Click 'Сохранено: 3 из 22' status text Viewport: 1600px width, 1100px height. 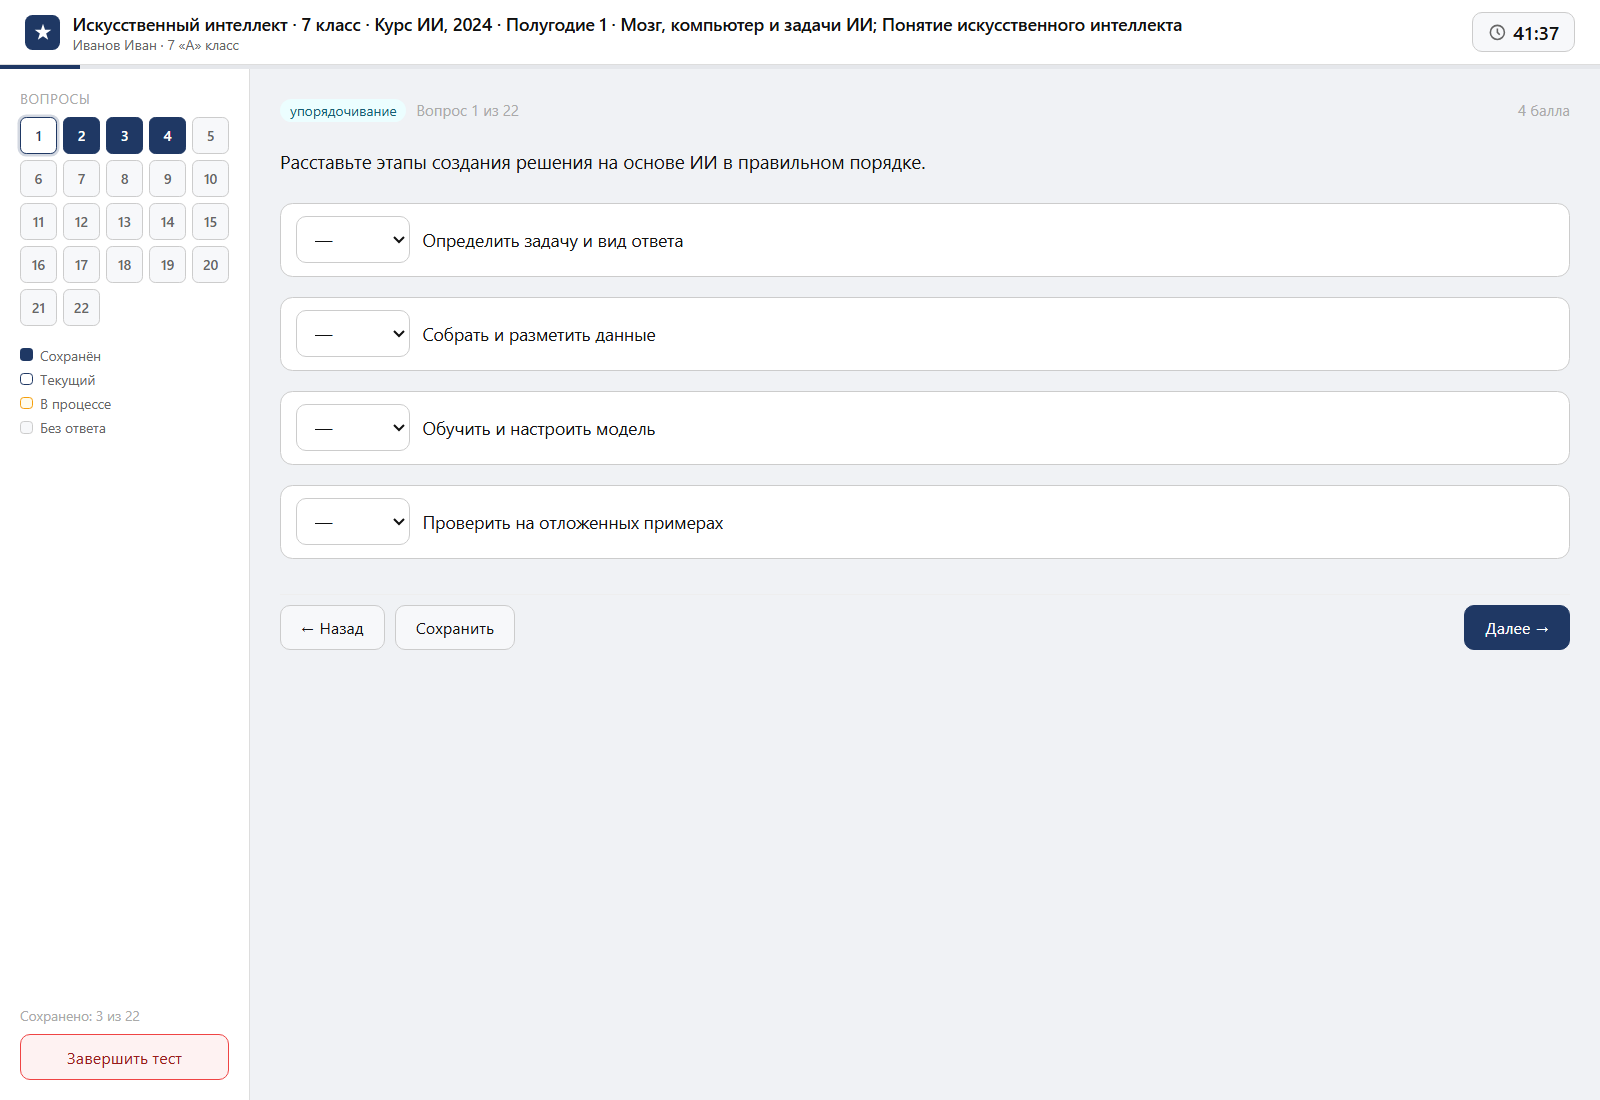[x=80, y=1016]
